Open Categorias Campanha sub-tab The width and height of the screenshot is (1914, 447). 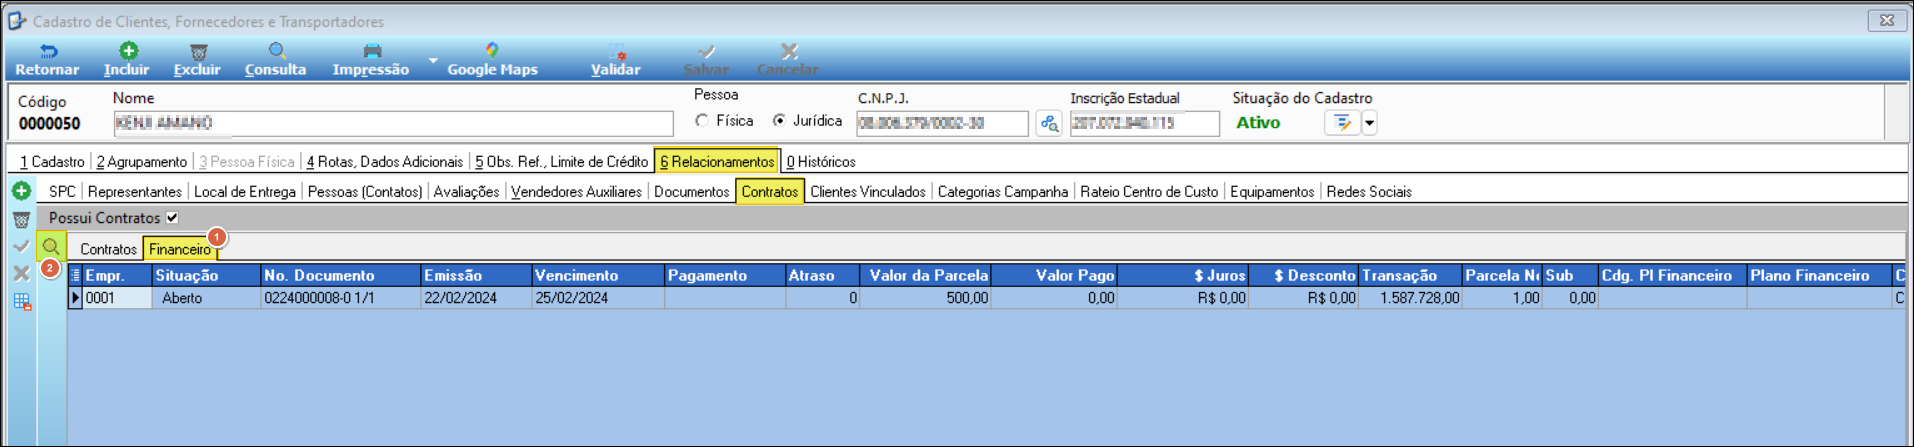[1003, 191]
